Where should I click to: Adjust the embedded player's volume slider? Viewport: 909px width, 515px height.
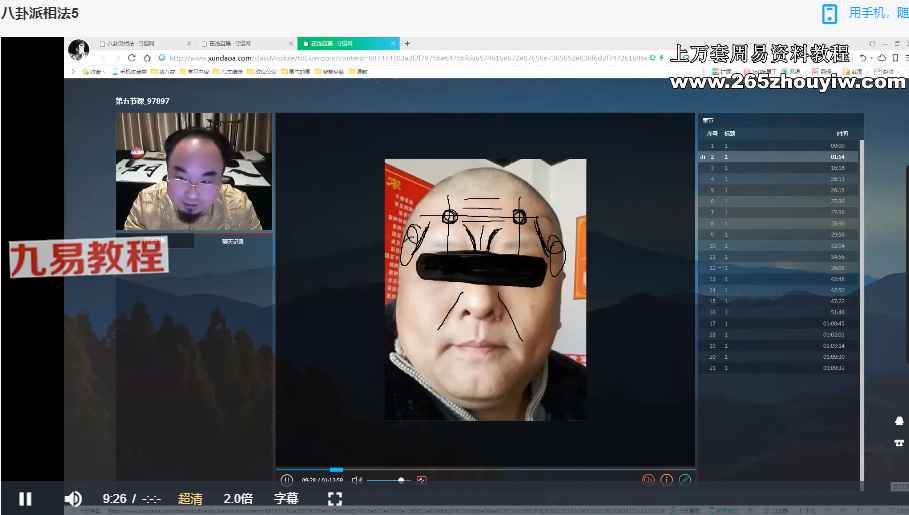coord(388,480)
